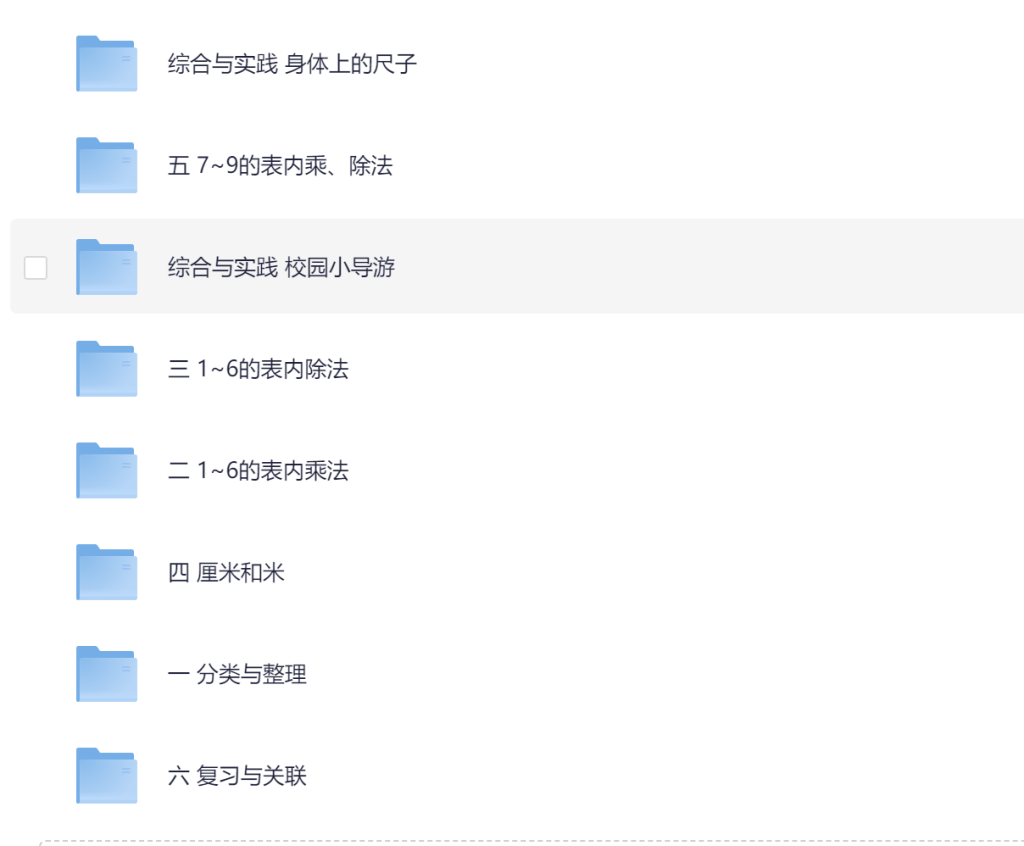
Task: Open the 三 1~6的表内除法 folder name
Action: [258, 370]
